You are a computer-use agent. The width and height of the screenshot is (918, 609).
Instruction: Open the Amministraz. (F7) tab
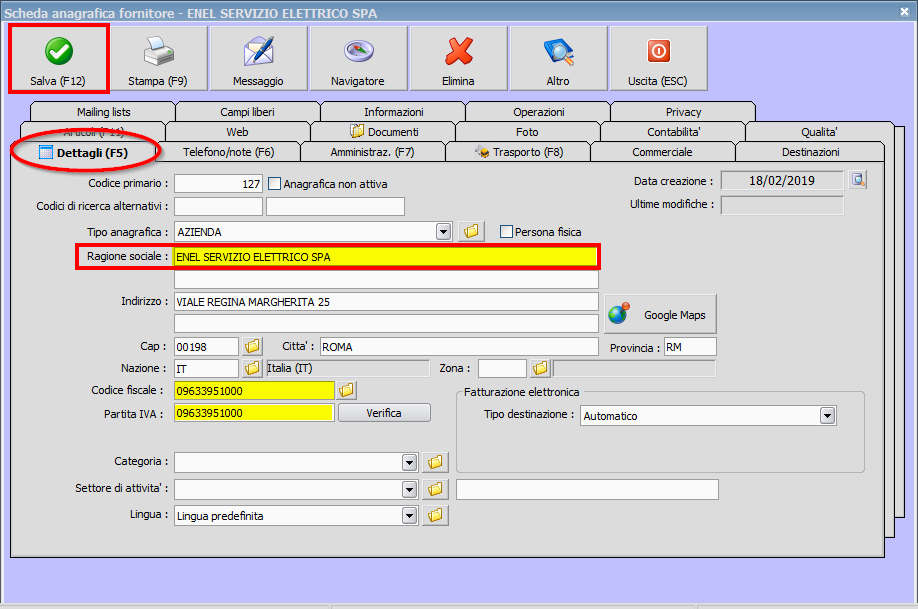click(373, 152)
